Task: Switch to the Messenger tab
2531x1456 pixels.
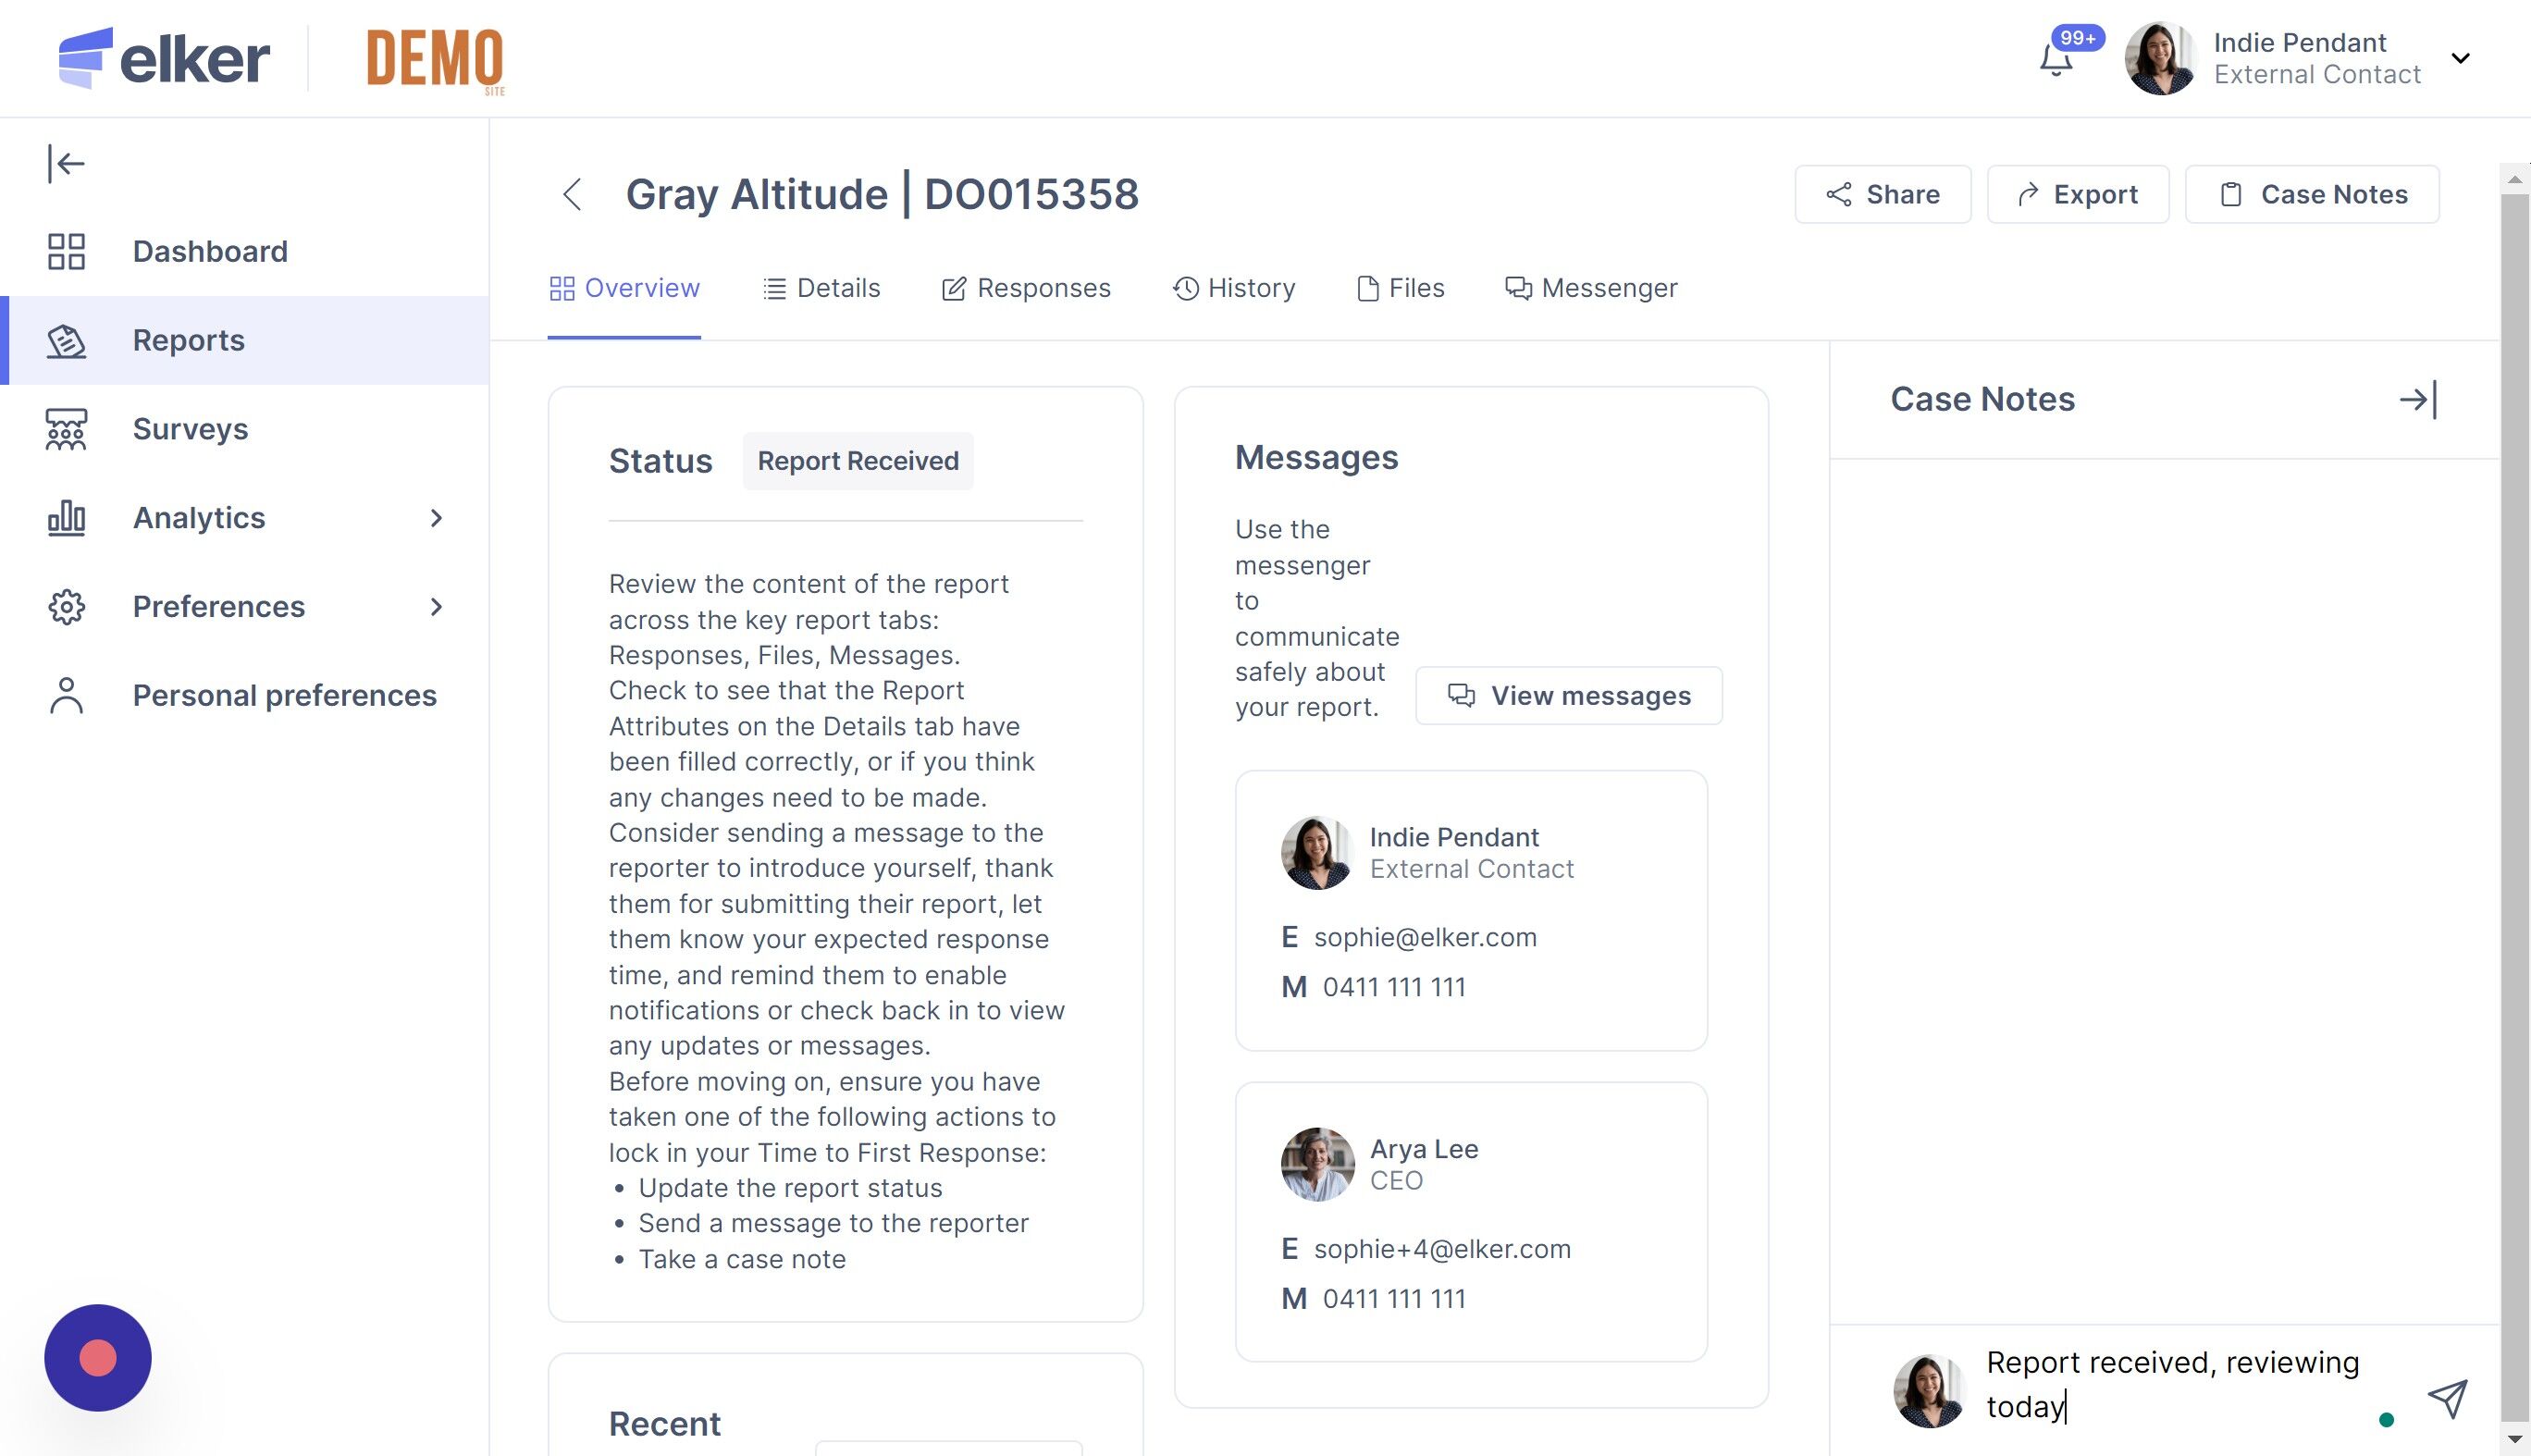Action: pos(1591,288)
